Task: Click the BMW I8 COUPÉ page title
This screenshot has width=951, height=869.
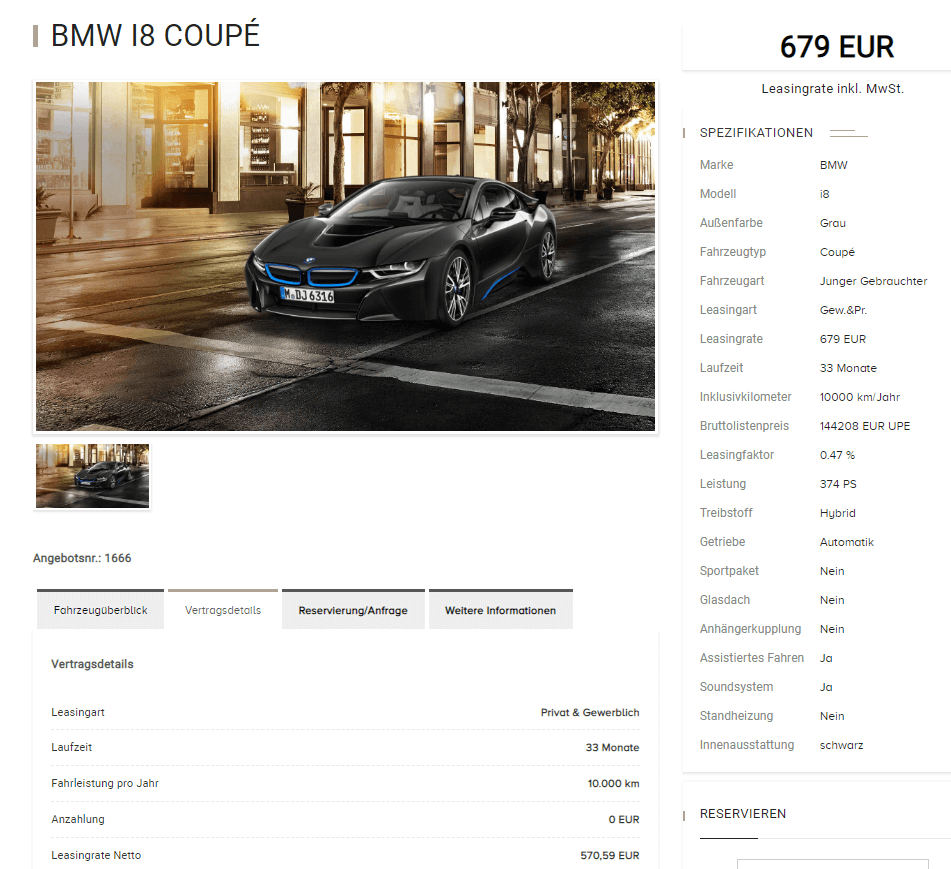Action: coord(155,35)
